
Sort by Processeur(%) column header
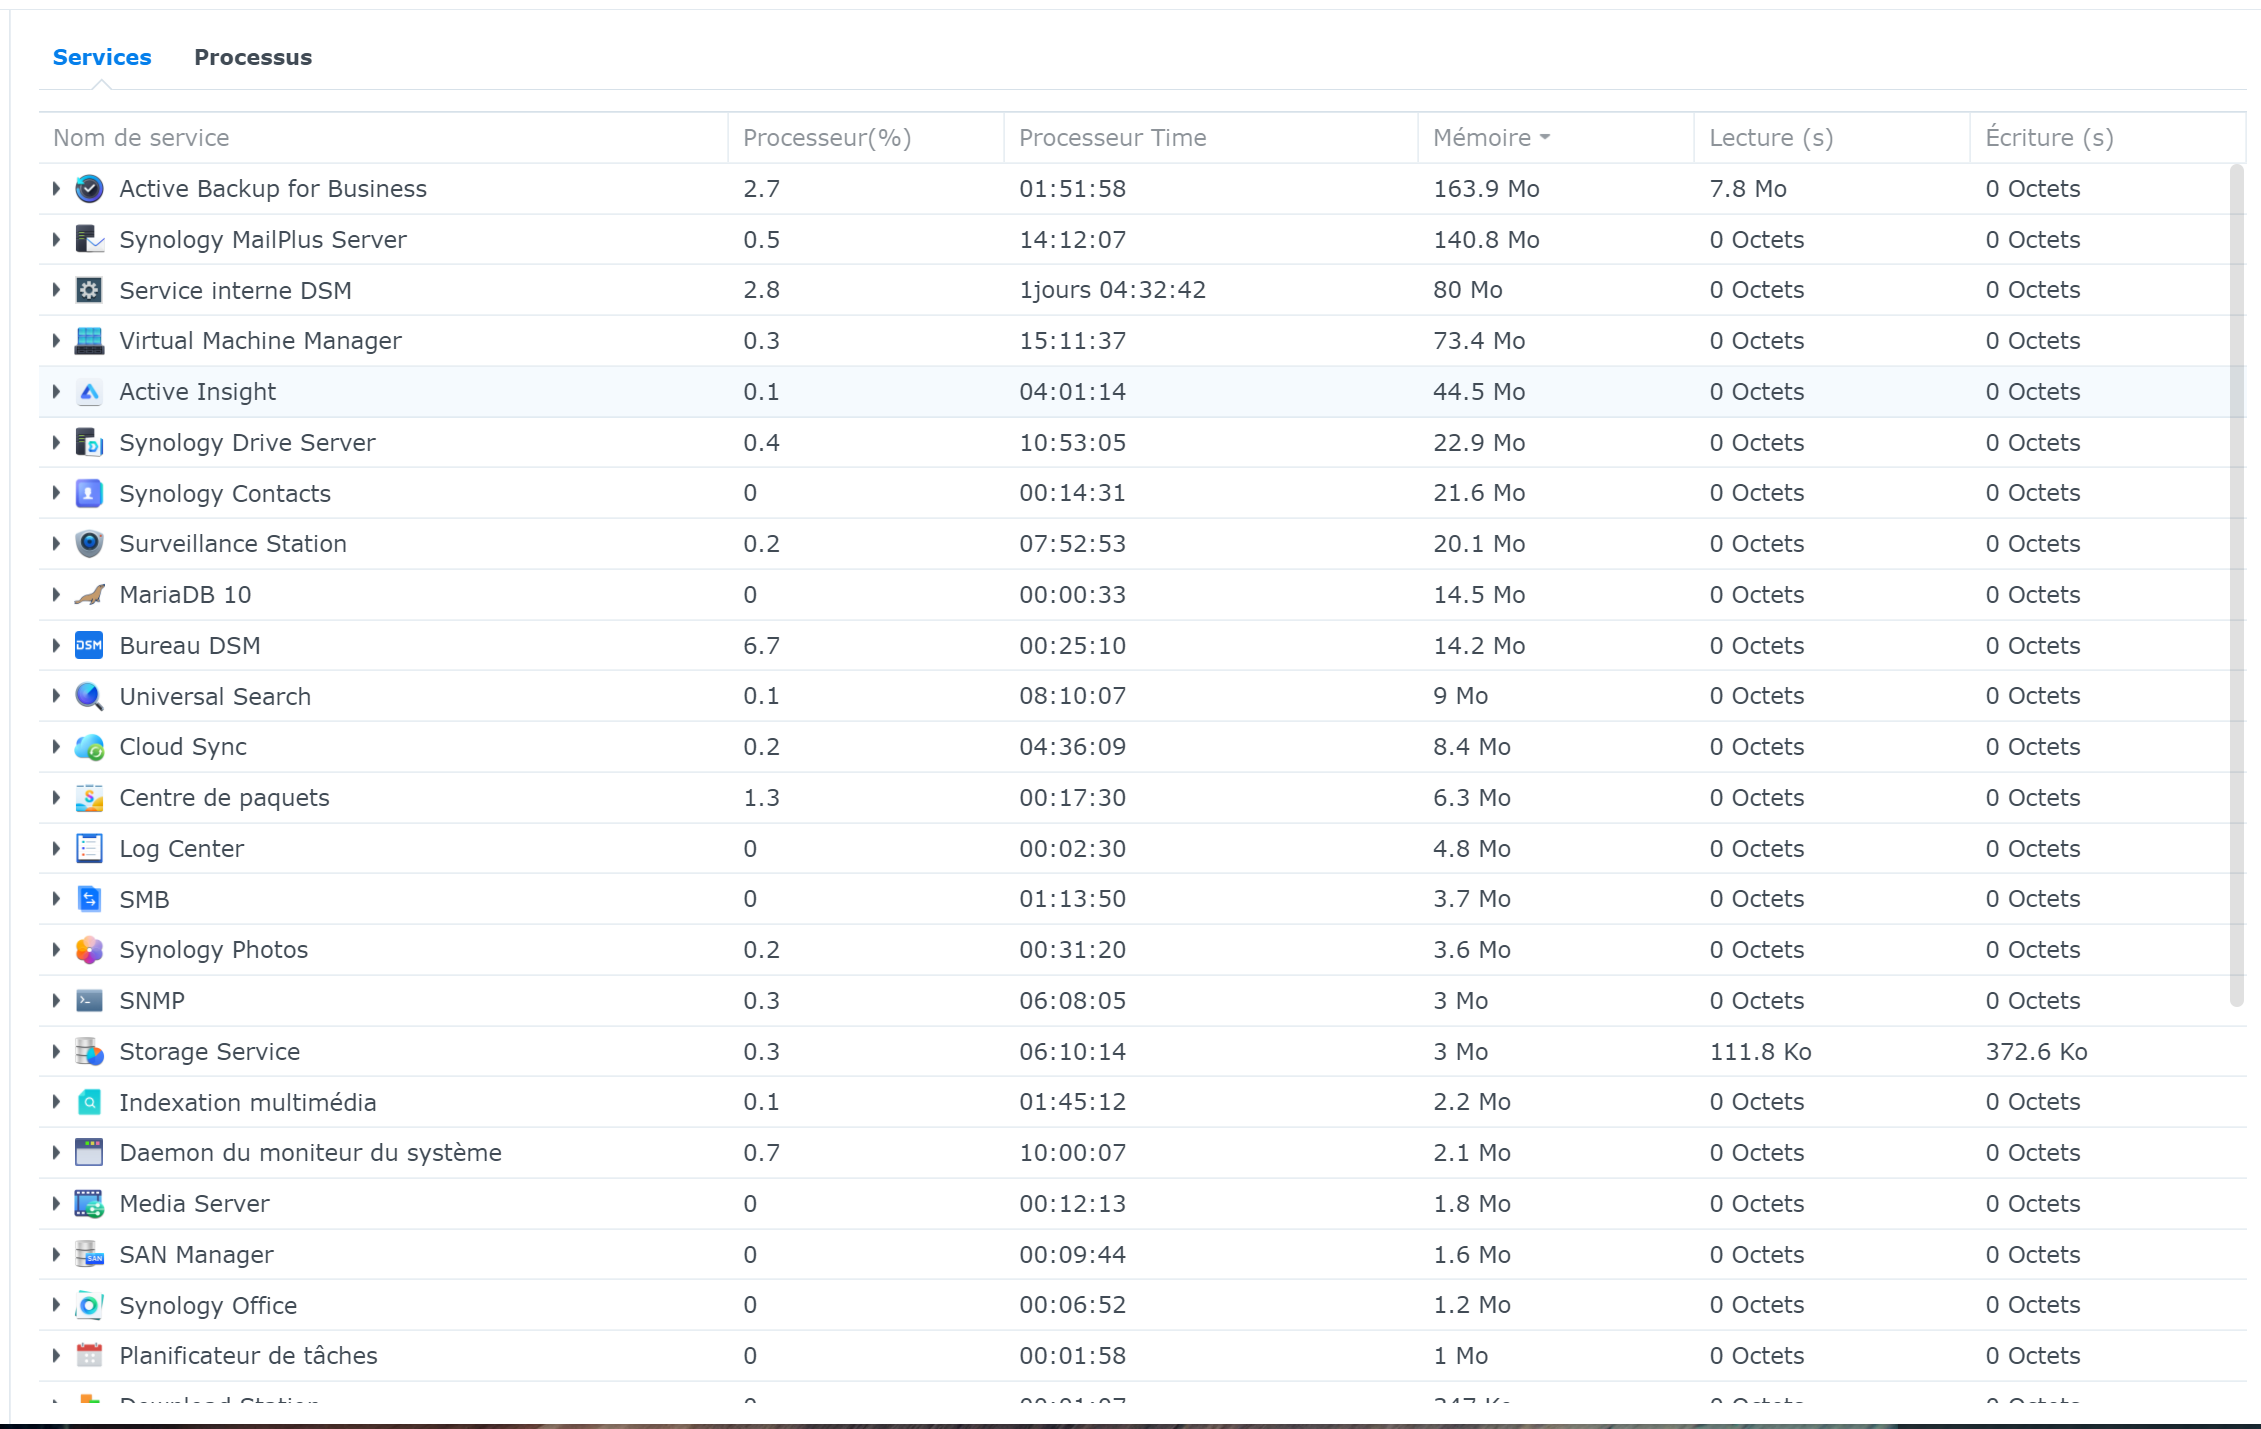[866, 138]
